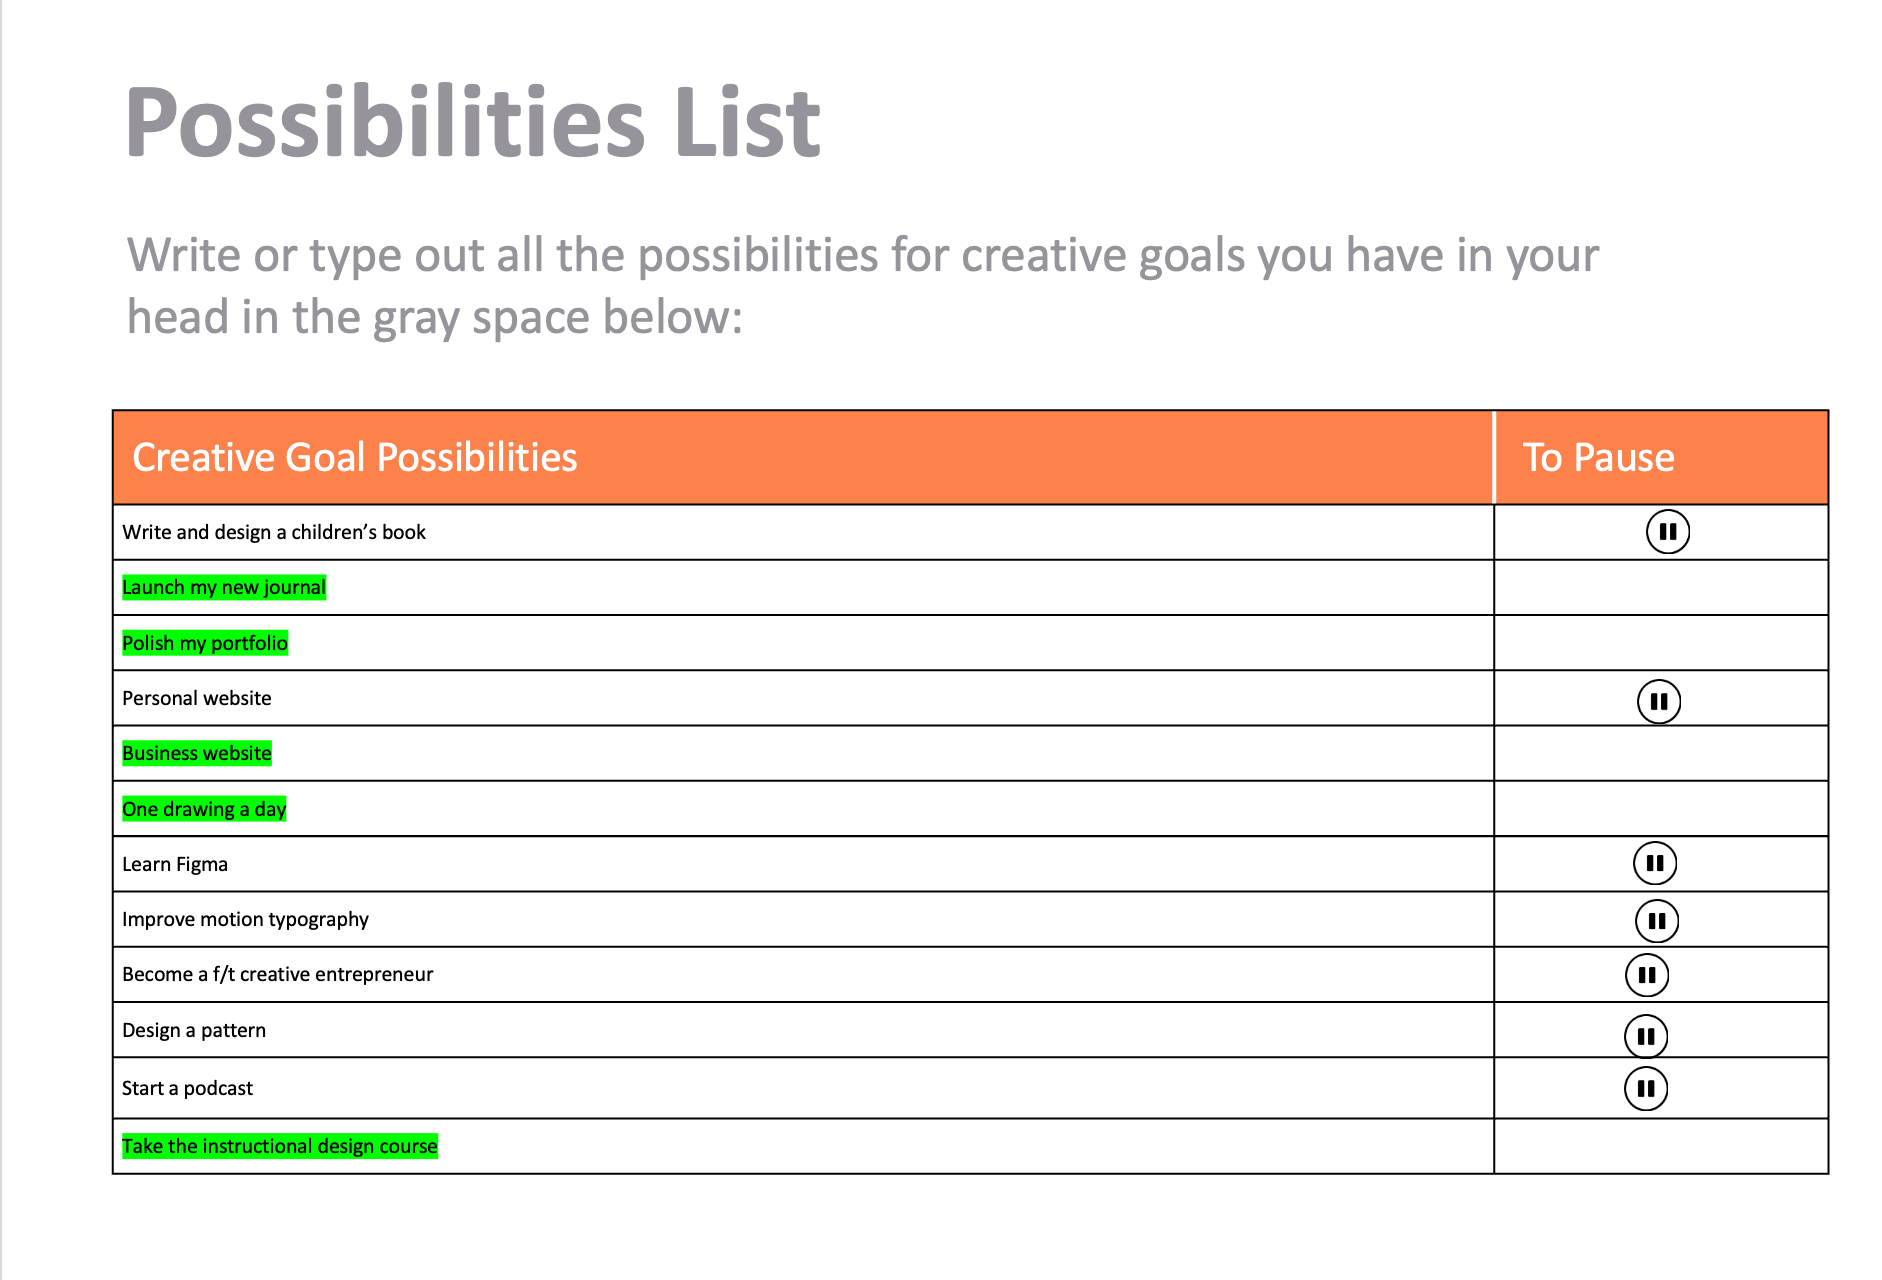Click the 'Creative Goal Possibilities' column header
Image resolution: width=1882 pixels, height=1280 pixels.
(x=355, y=458)
